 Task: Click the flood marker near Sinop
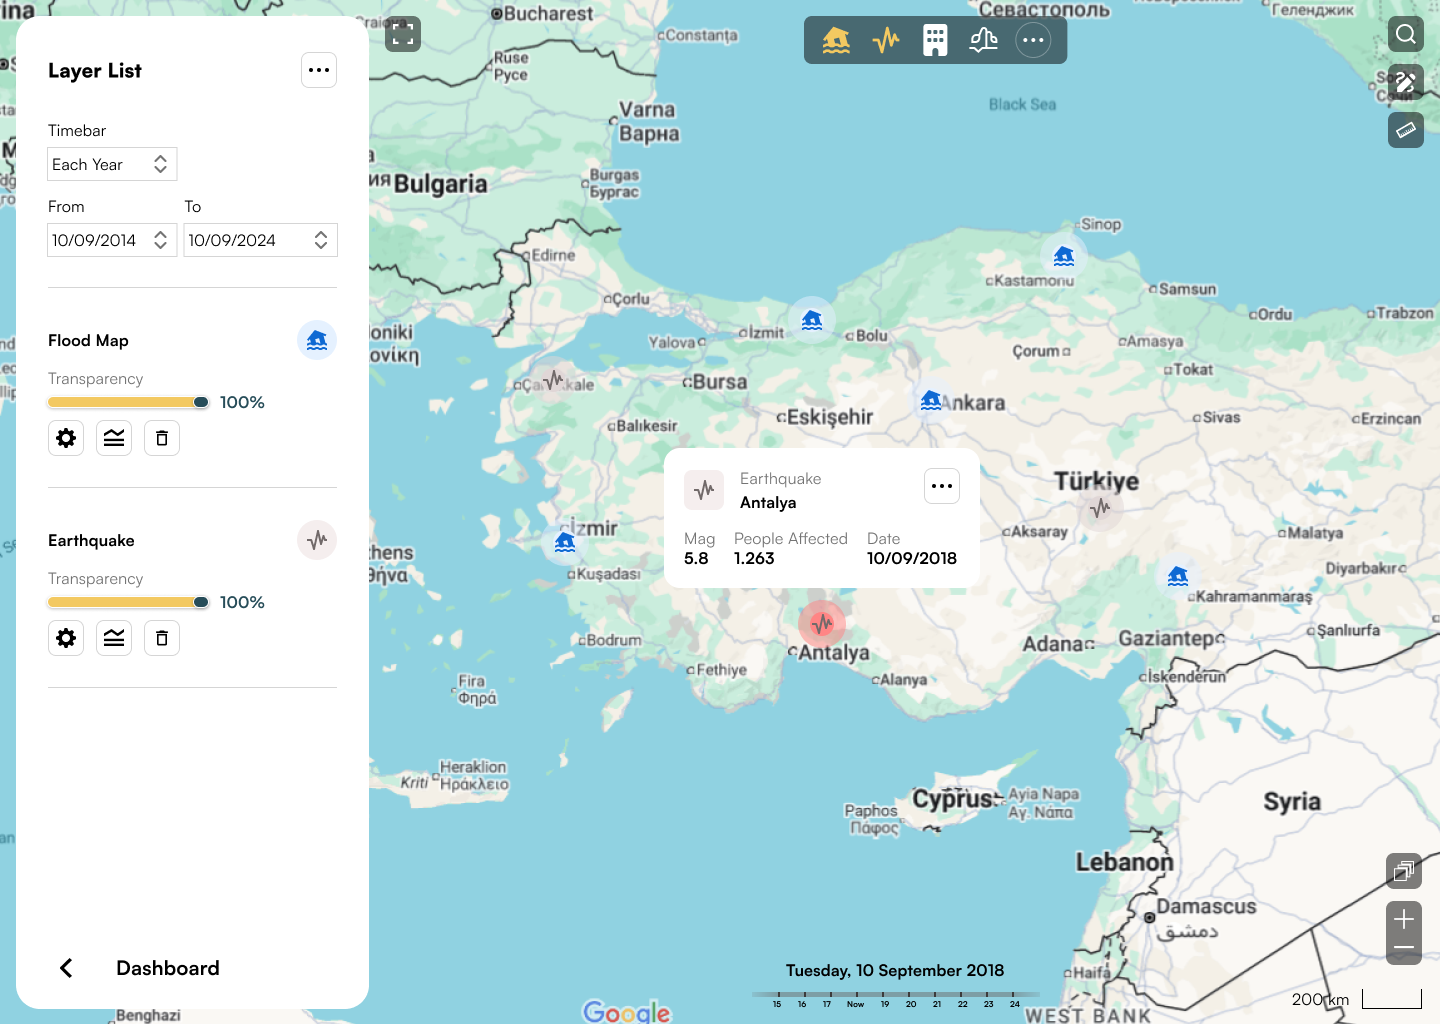coord(1064,256)
